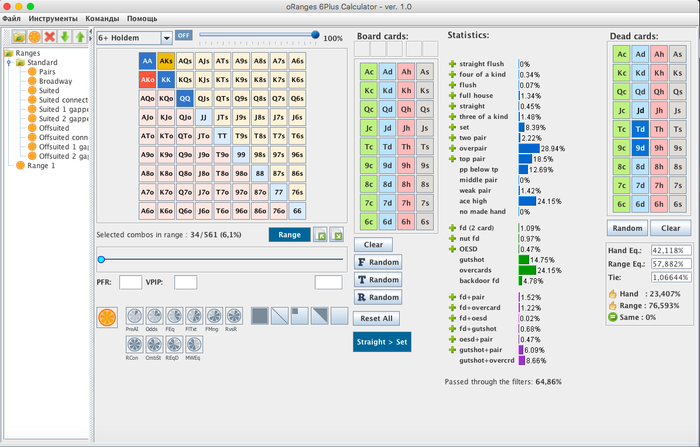700x447 pixels.
Task: Click the thumbs-up icon beside Hand percentage
Action: point(612,294)
